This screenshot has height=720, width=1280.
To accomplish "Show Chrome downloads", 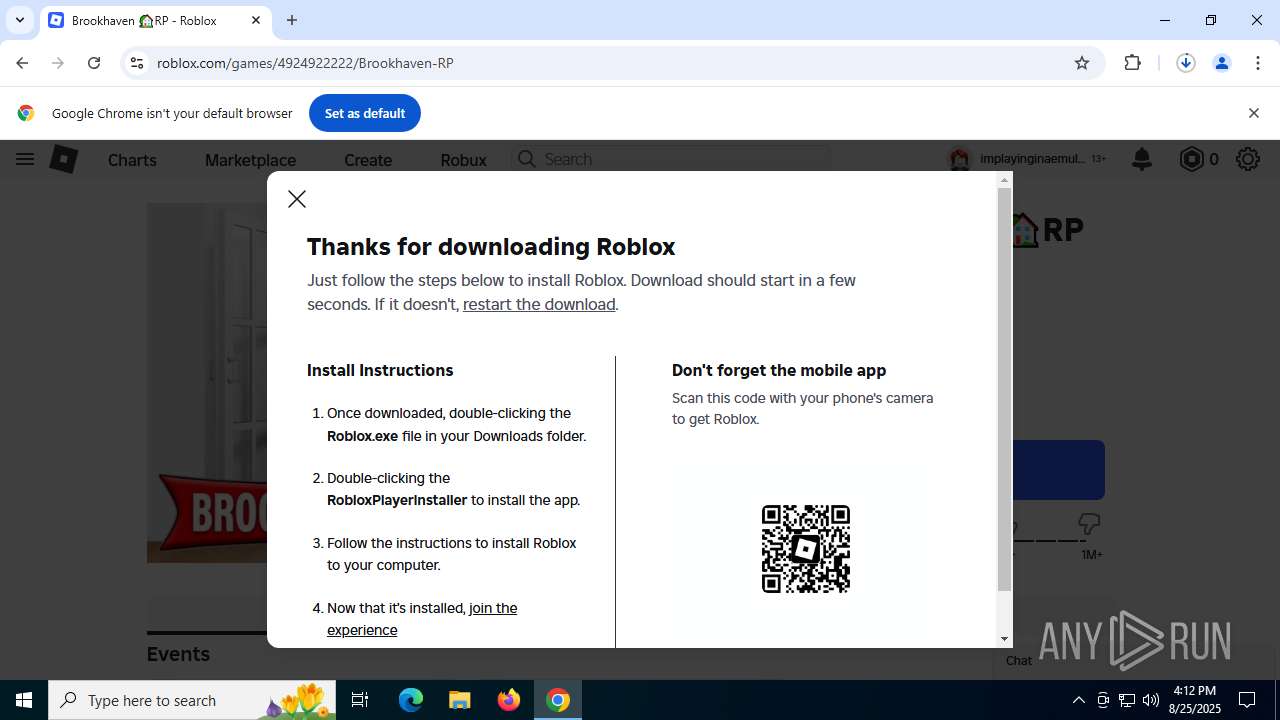I will [x=1186, y=63].
